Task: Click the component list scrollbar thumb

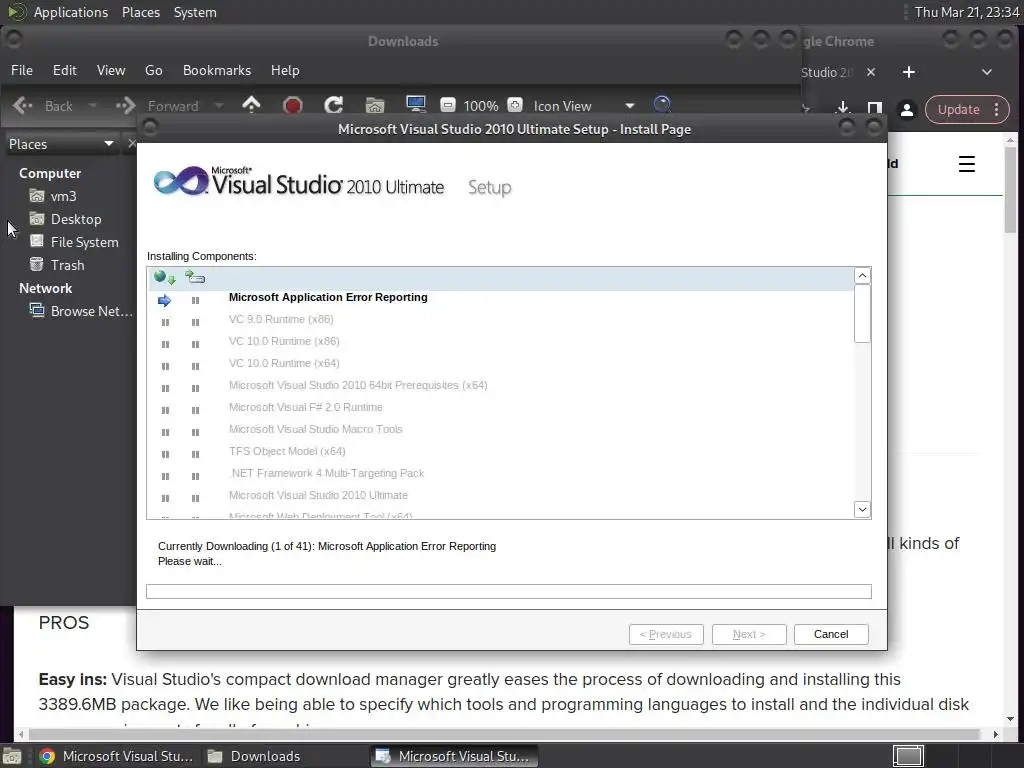Action: coord(862,313)
